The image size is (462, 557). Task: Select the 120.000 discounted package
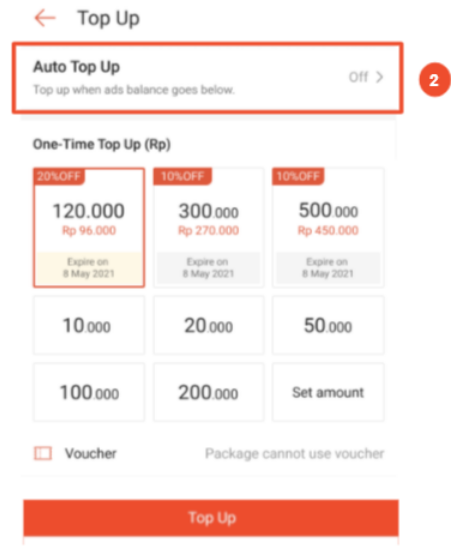tap(89, 227)
